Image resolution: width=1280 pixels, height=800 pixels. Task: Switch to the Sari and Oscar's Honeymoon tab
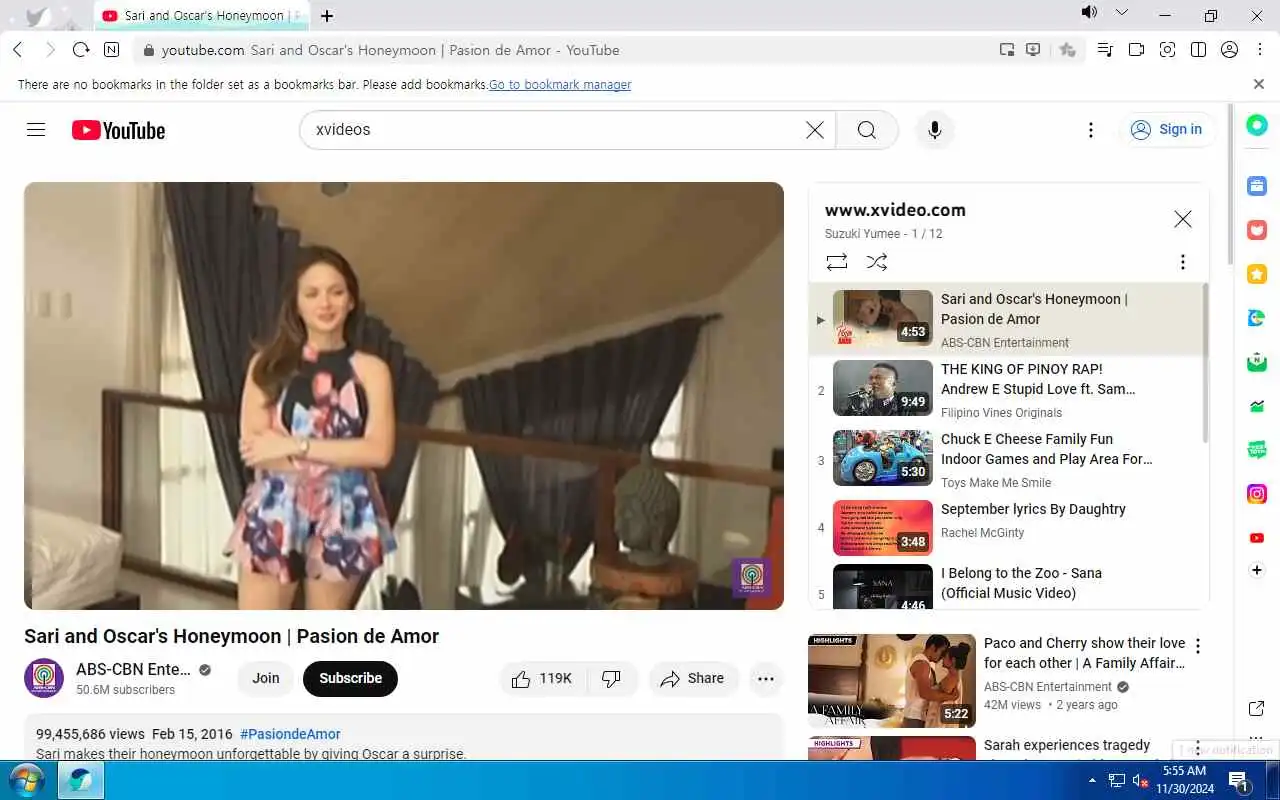(203, 16)
